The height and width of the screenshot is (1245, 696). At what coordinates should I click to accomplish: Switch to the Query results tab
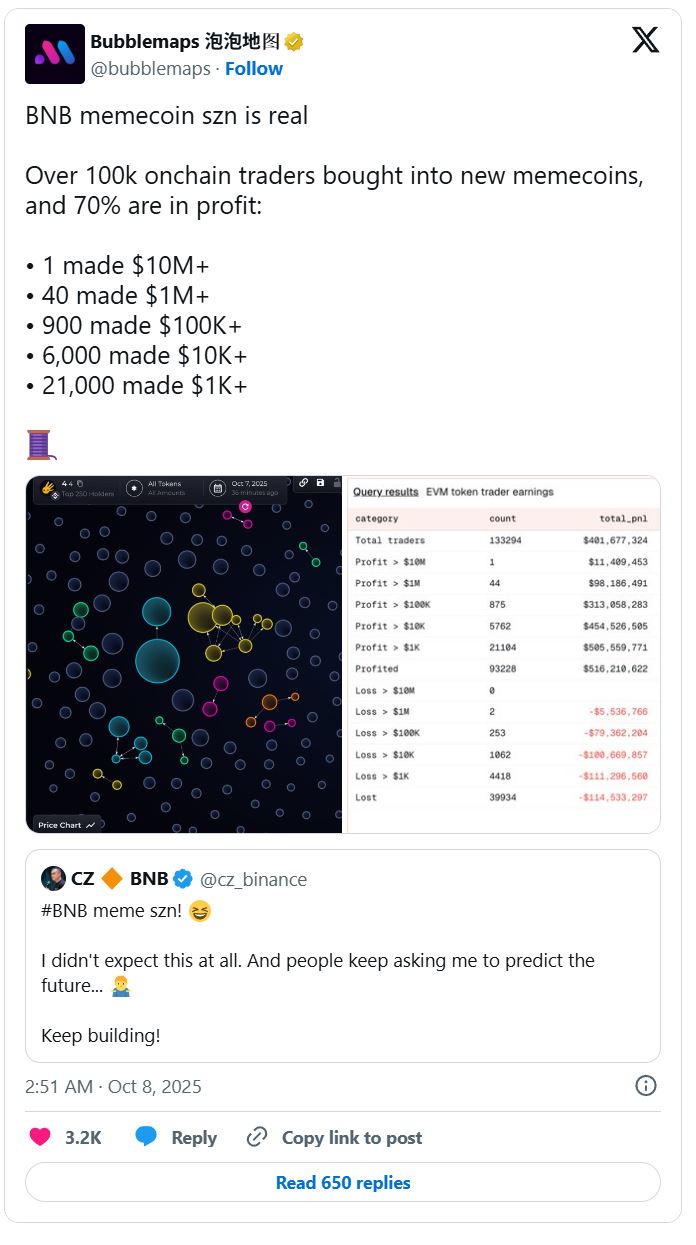385,492
